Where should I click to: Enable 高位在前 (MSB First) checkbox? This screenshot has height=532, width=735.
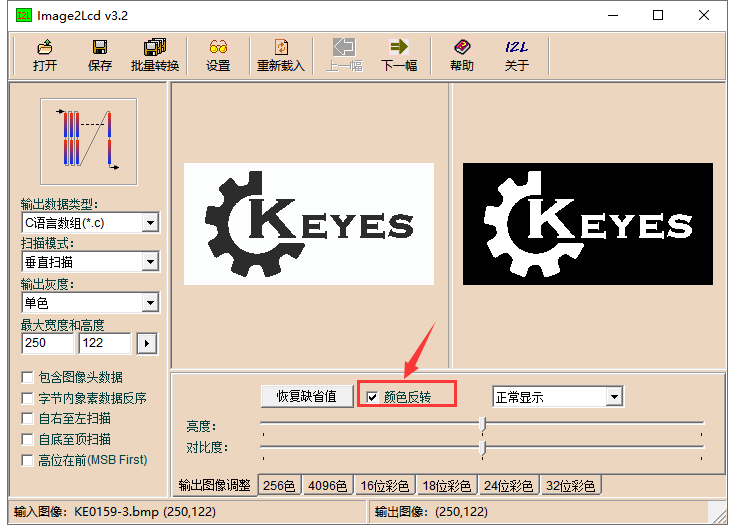28,460
